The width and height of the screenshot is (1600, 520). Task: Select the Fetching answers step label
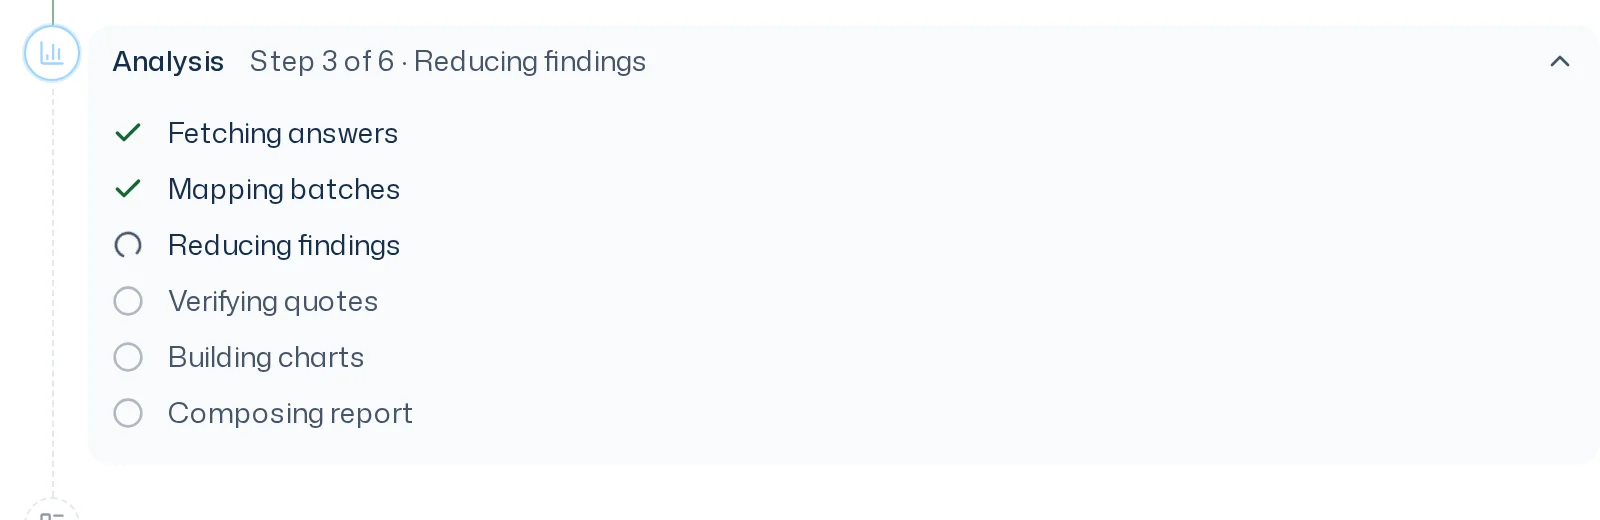(x=283, y=133)
